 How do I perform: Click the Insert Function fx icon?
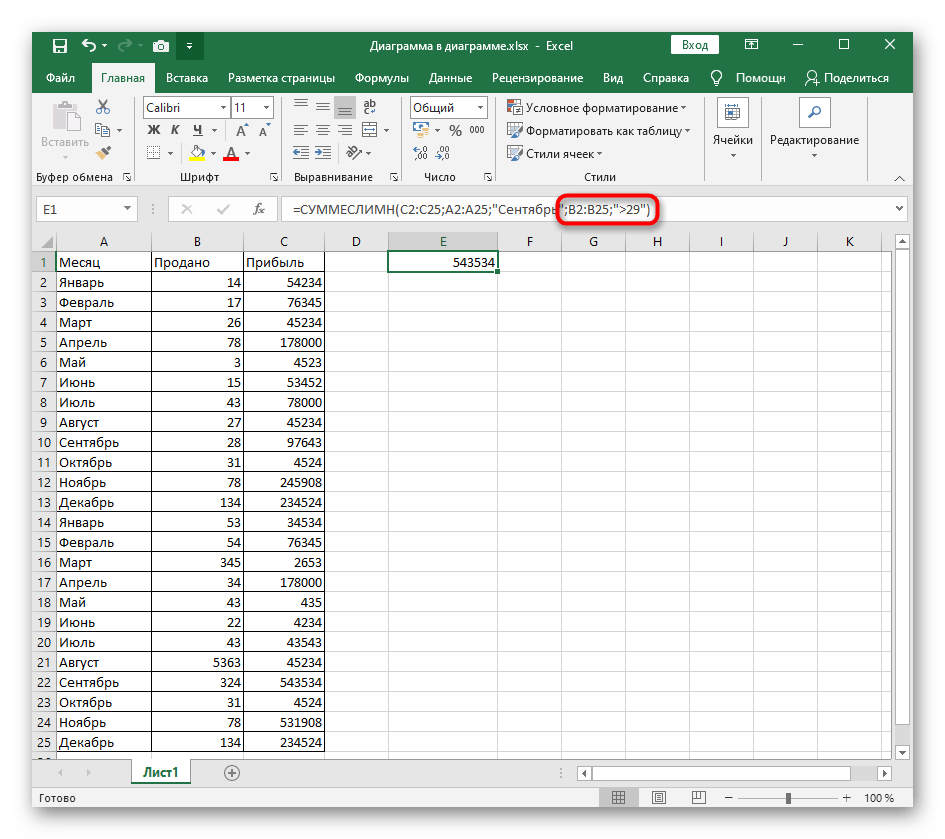(x=259, y=209)
